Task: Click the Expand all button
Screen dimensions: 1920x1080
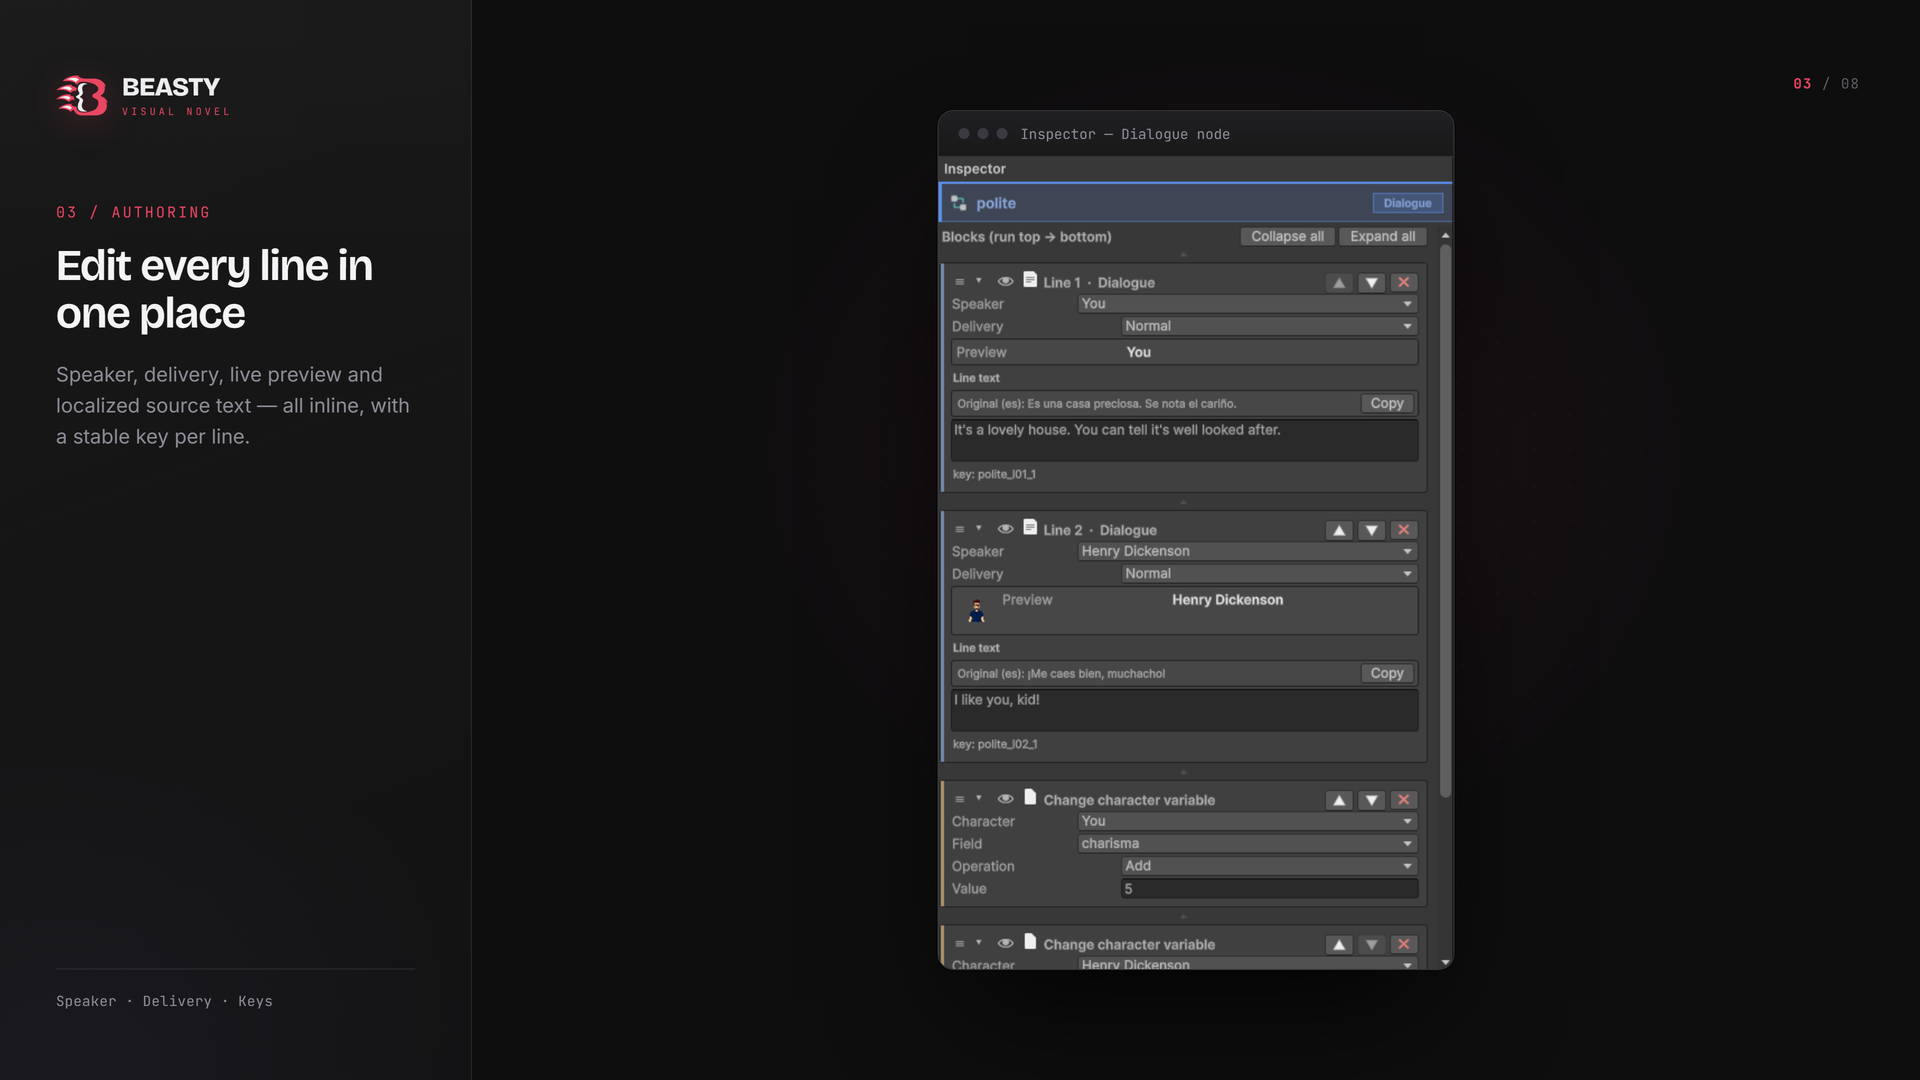Action: point(1382,237)
